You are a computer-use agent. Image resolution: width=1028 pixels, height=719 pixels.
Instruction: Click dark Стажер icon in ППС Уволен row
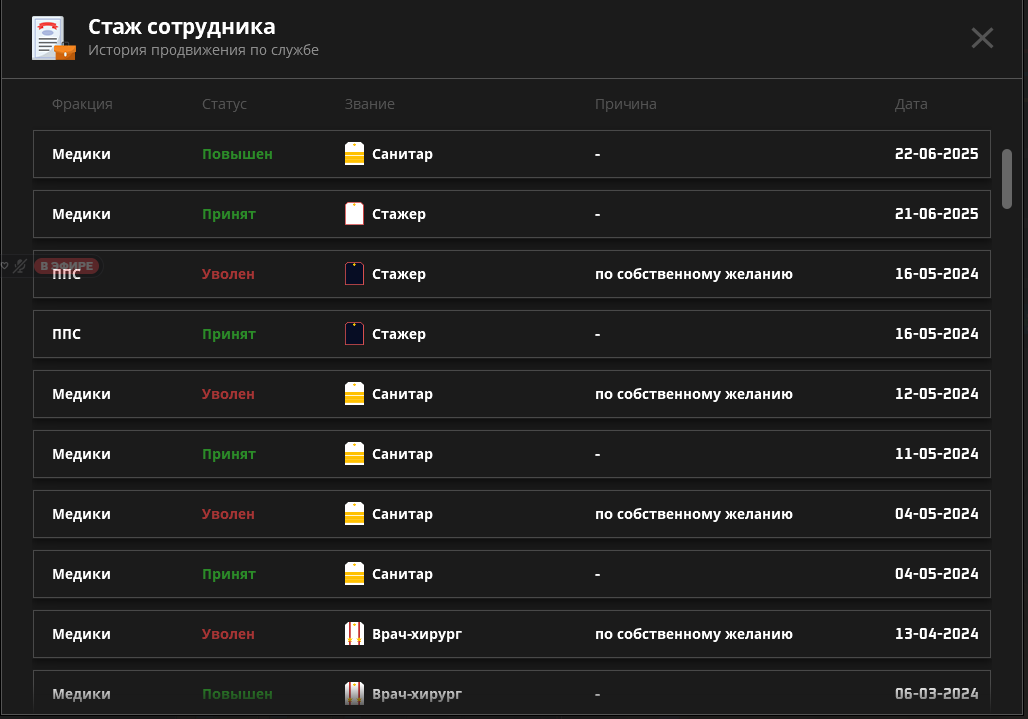pyautogui.click(x=354, y=274)
